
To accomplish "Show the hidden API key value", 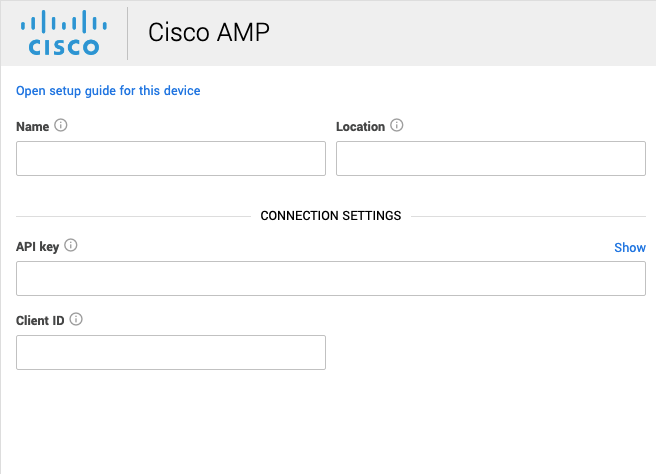I will coord(630,247).
